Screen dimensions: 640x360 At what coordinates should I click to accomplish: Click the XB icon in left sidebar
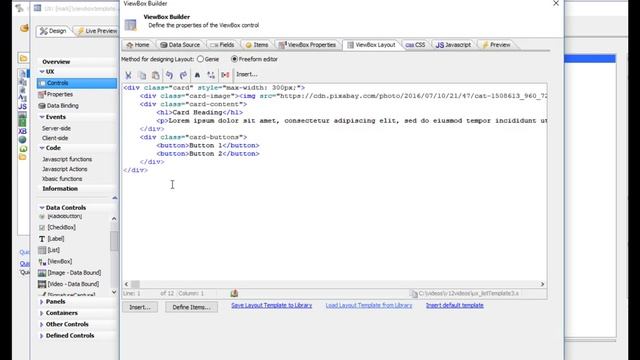pos(22,131)
